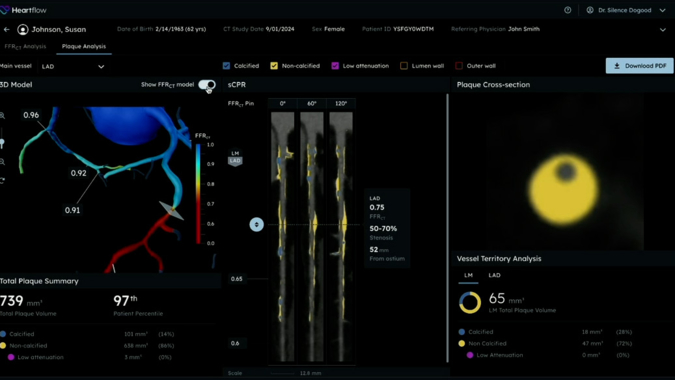Click the Low Attenuation purple dot in Vessel Territory Analysis
Image resolution: width=675 pixels, height=380 pixels.
click(470, 355)
